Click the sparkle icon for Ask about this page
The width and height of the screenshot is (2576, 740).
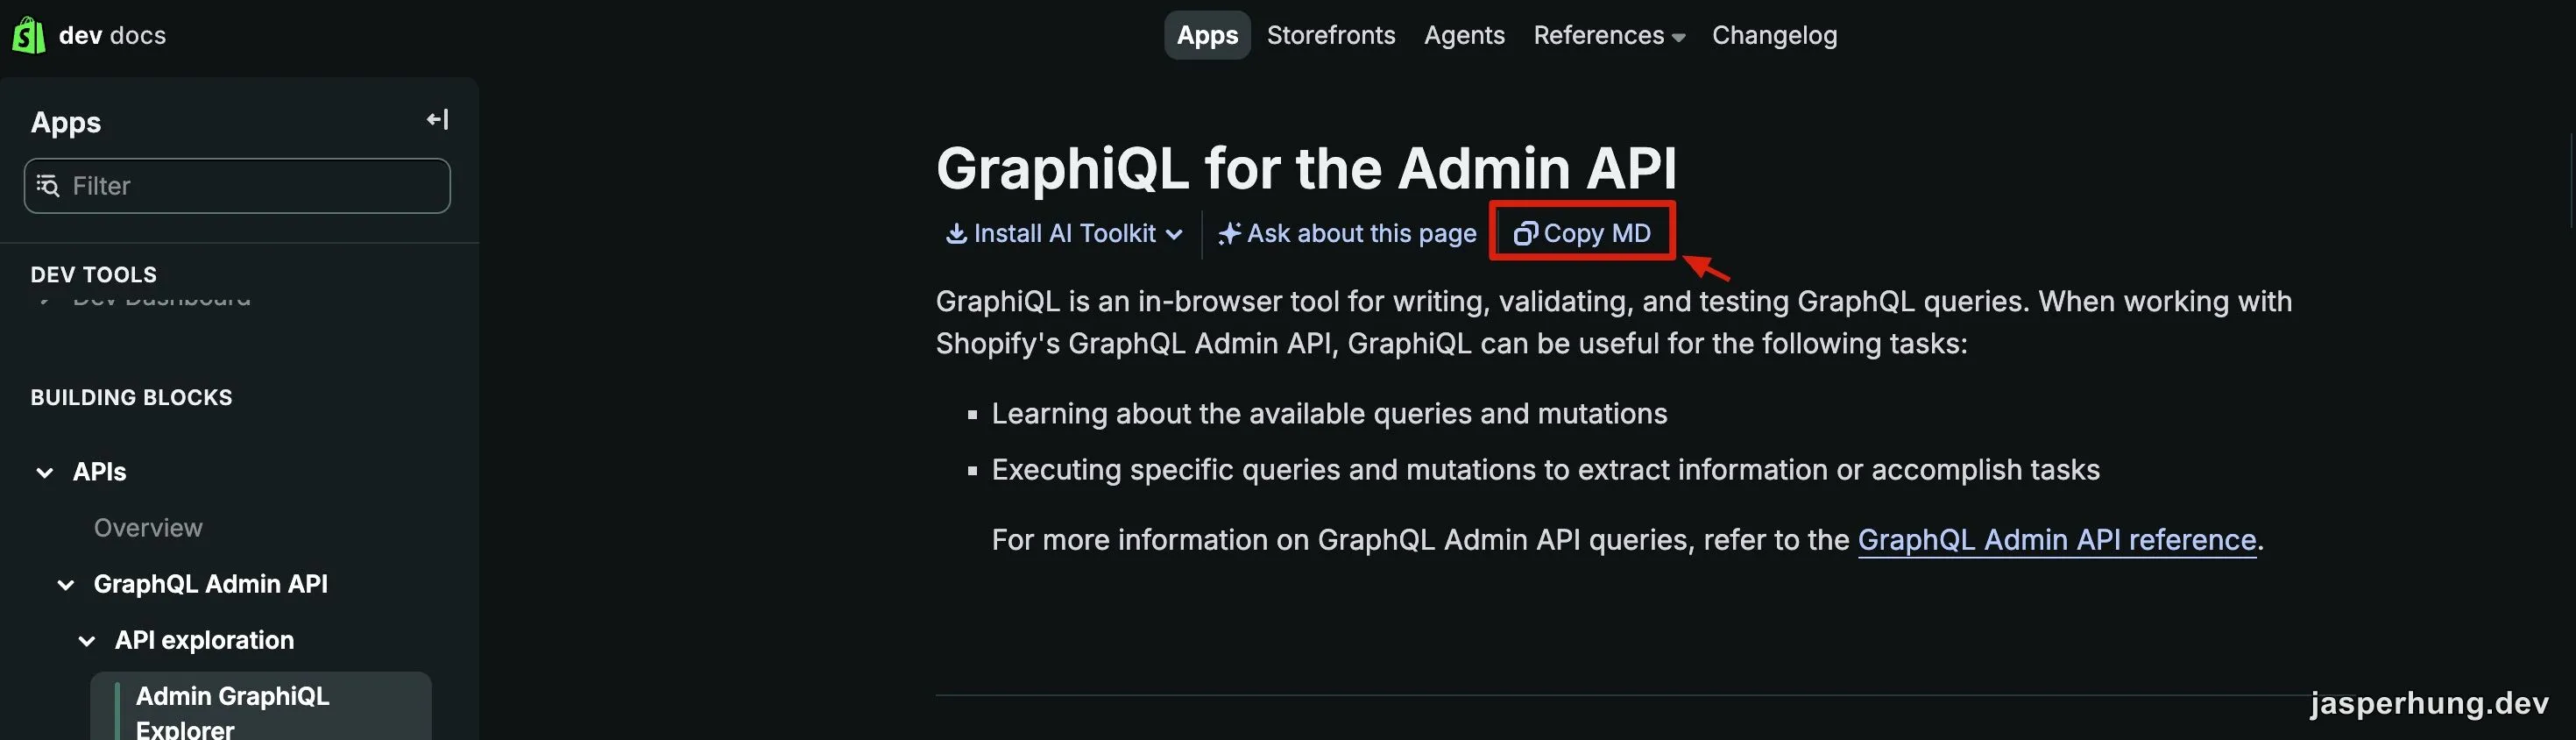1229,233
